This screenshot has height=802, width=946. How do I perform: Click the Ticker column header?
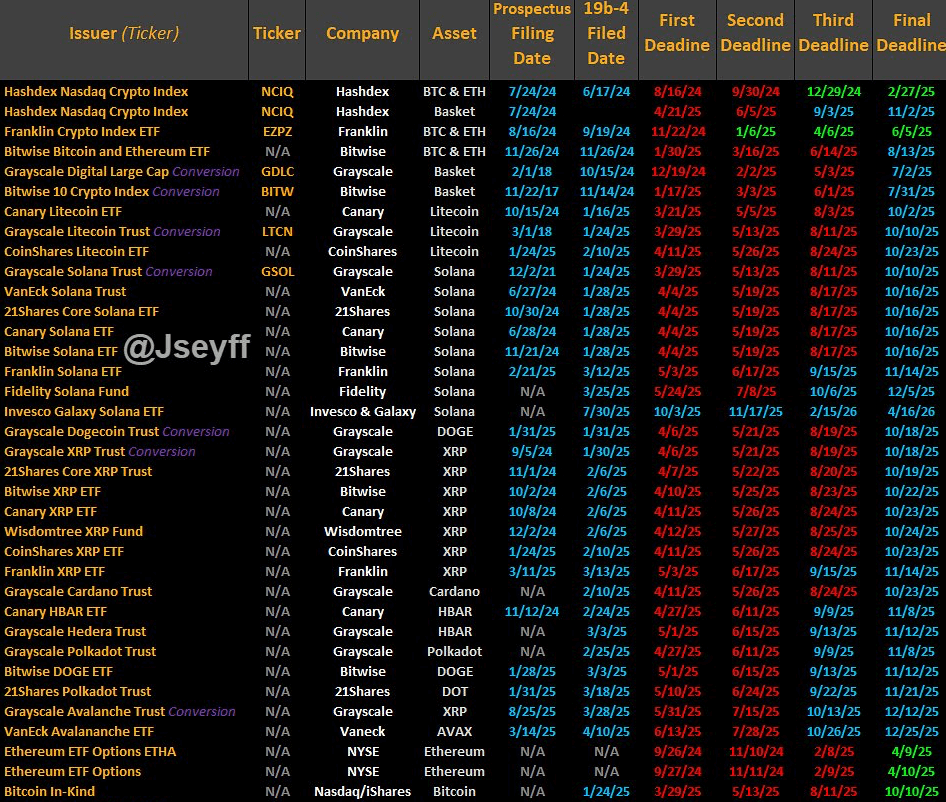pos(277,33)
